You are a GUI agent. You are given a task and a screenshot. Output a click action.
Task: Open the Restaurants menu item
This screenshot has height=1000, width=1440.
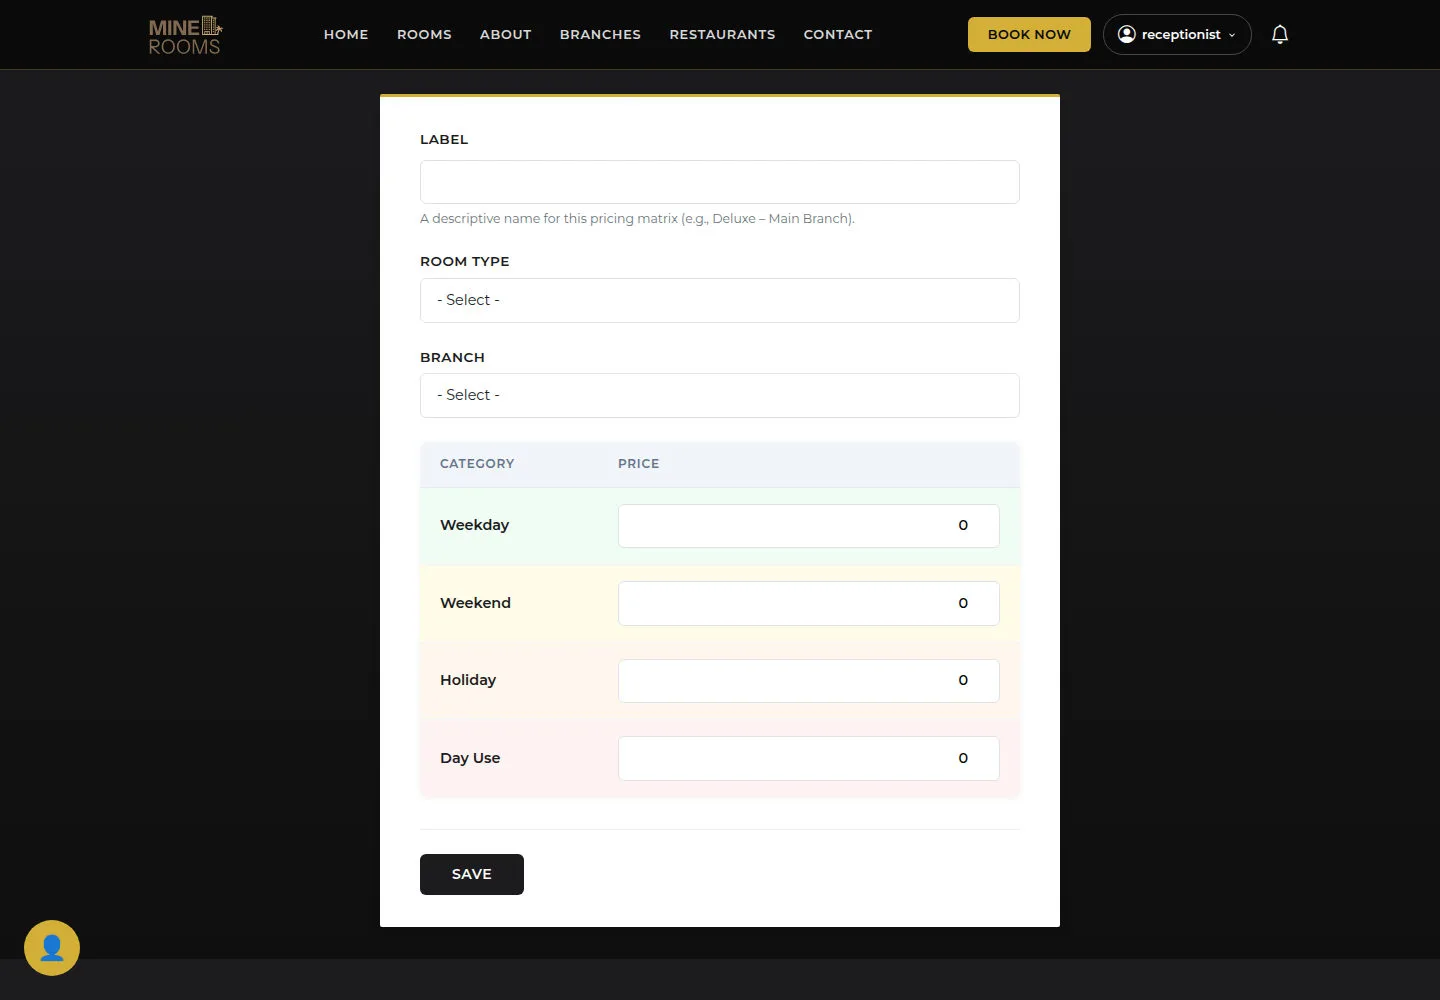tap(722, 34)
